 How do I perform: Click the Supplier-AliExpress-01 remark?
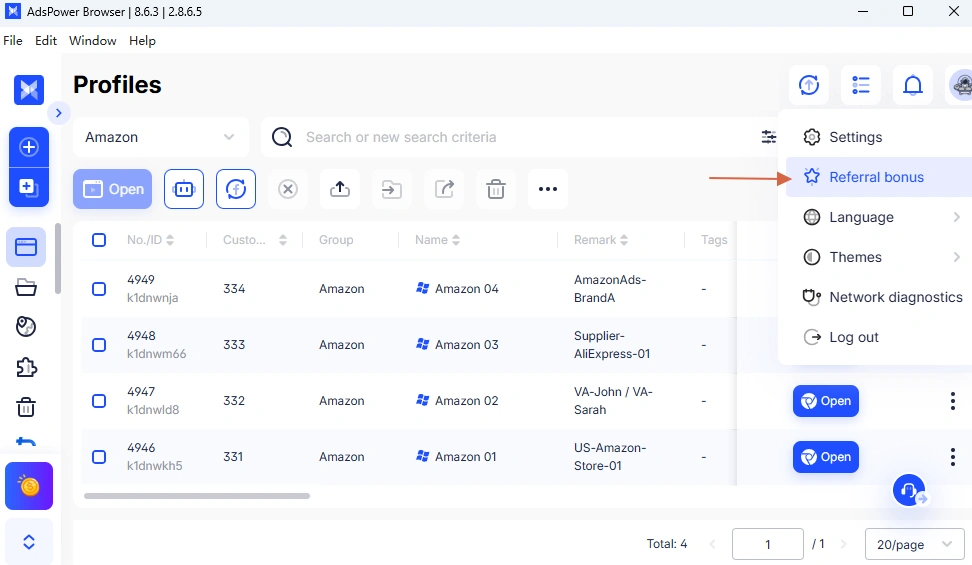pyautogui.click(x=612, y=345)
